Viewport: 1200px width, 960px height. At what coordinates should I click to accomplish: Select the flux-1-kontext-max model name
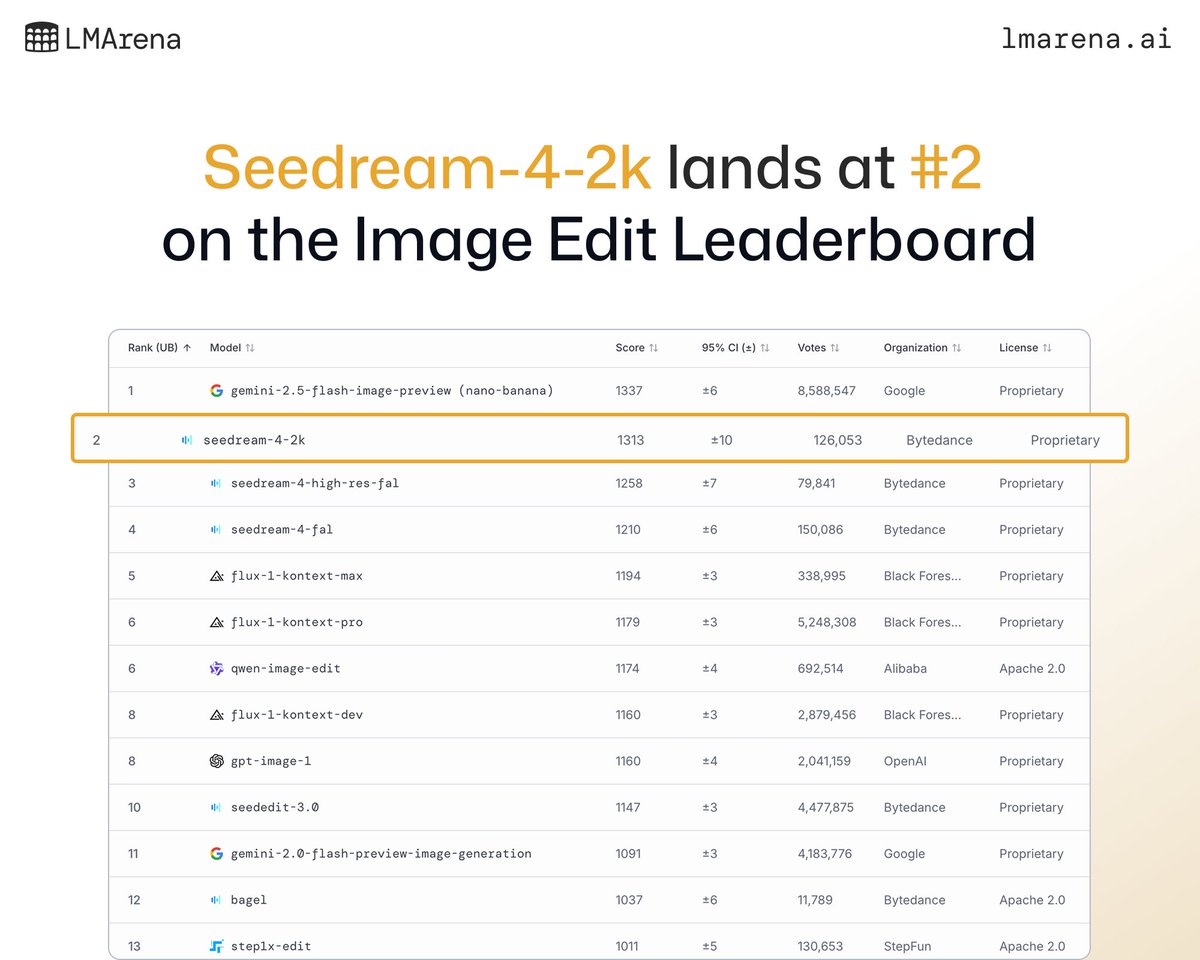297,576
